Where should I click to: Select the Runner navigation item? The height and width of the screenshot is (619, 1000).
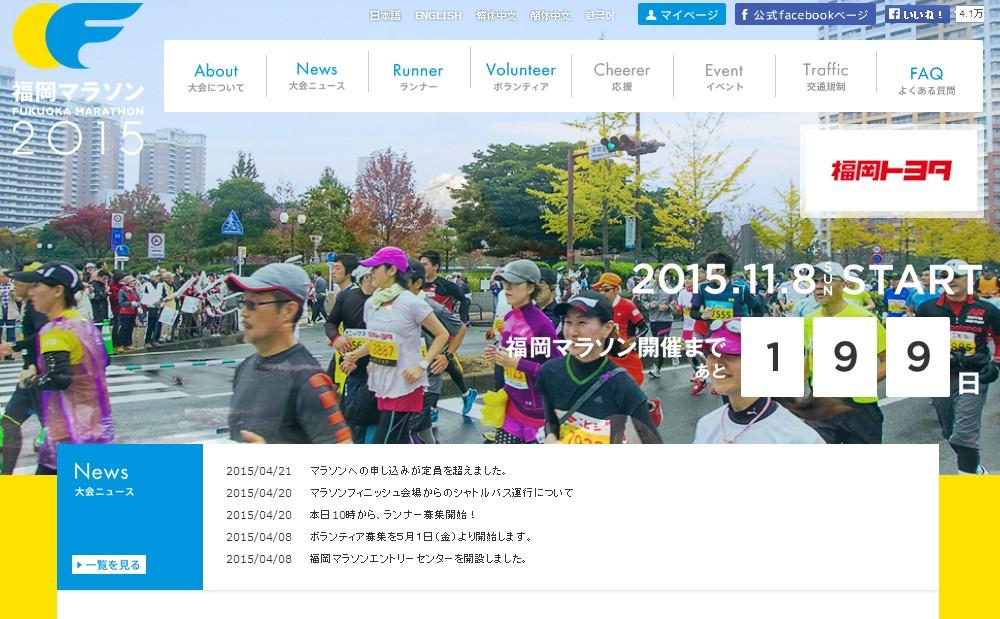418,77
